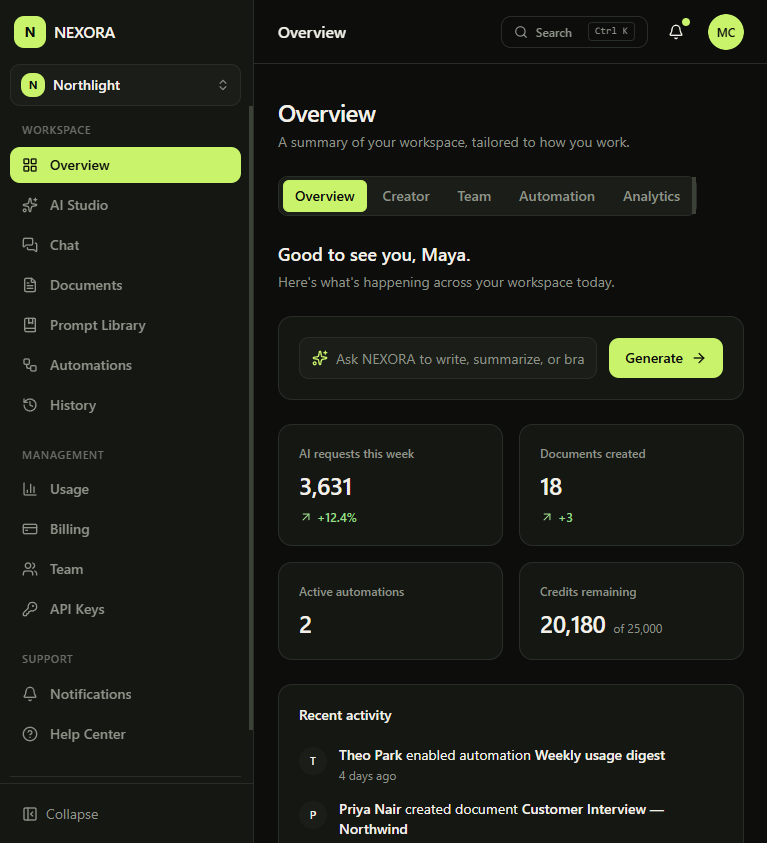Click the Automations workflow icon

(x=30, y=365)
